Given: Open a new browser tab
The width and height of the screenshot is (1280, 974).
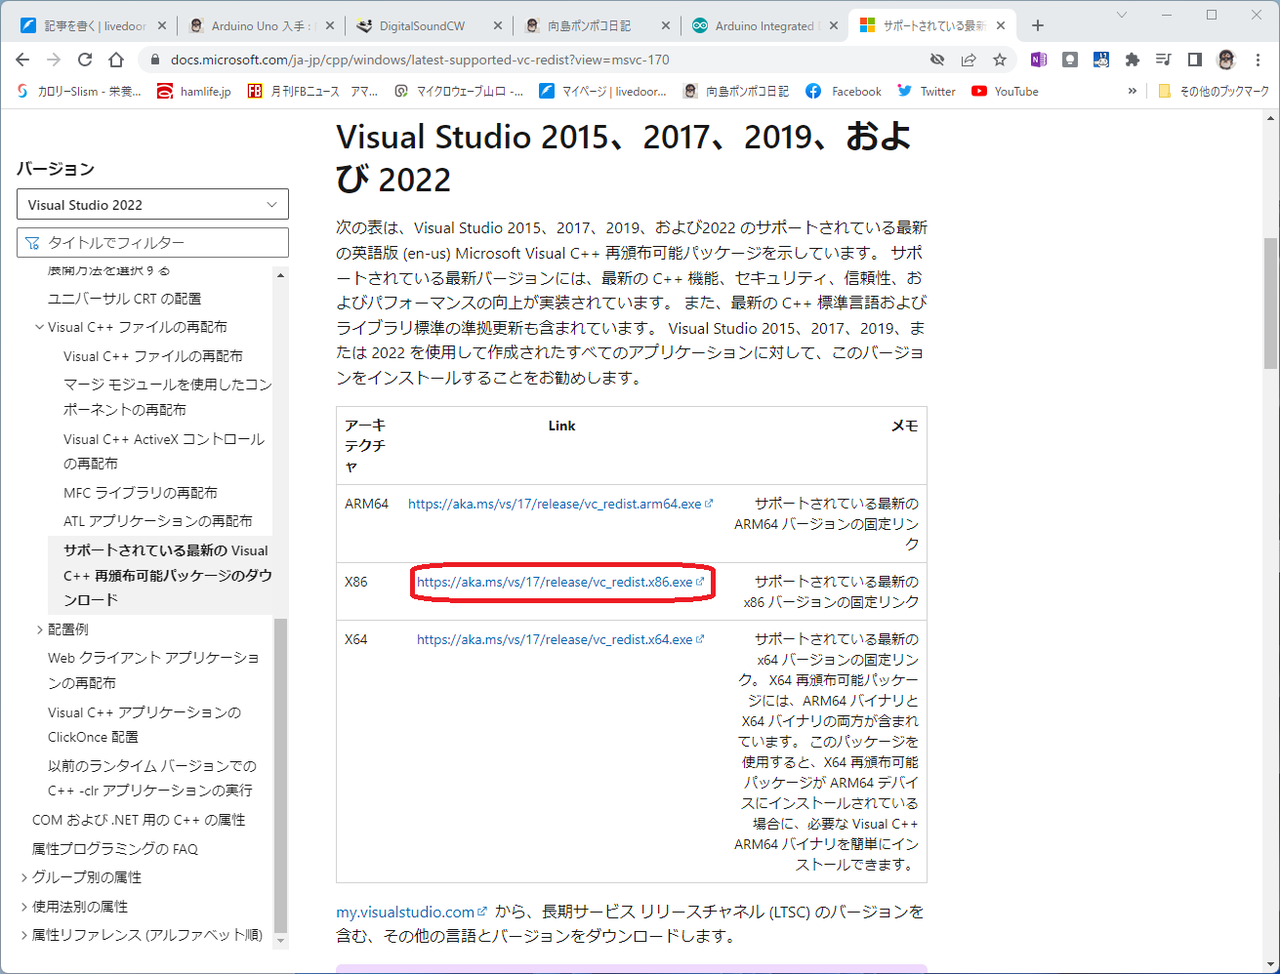Looking at the screenshot, I should click(1038, 25).
